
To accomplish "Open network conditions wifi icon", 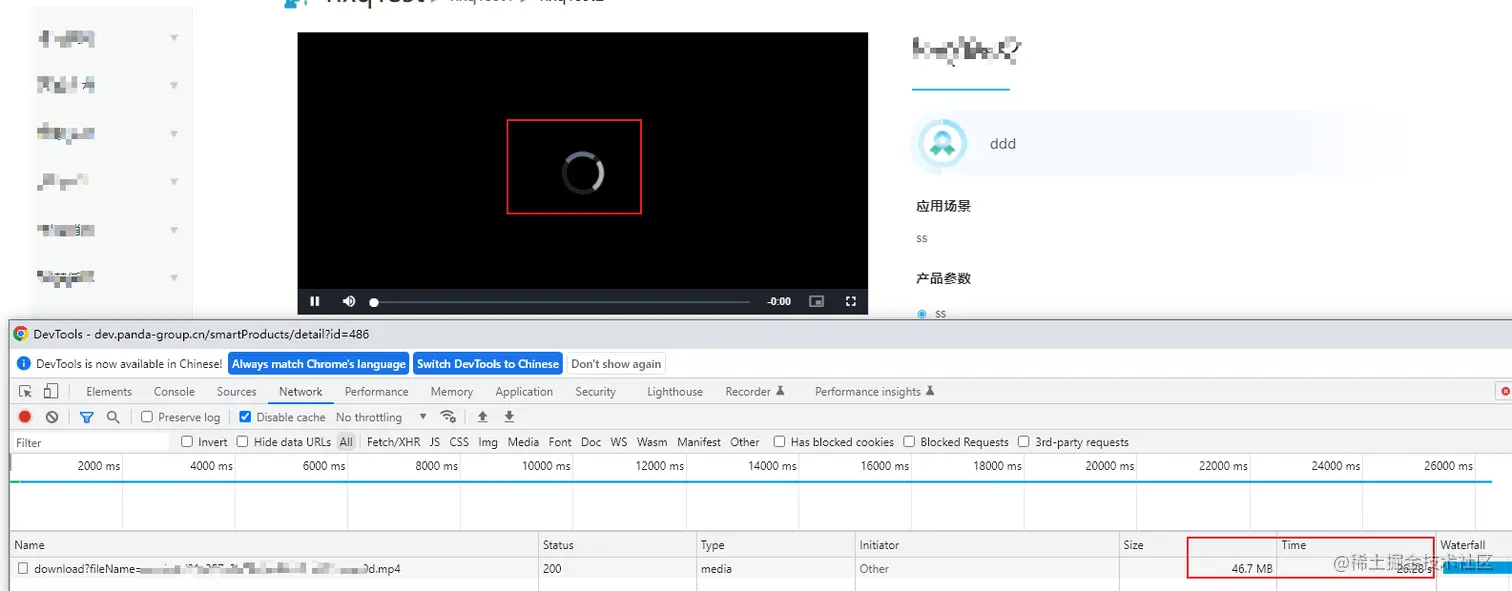I will pyautogui.click(x=448, y=417).
